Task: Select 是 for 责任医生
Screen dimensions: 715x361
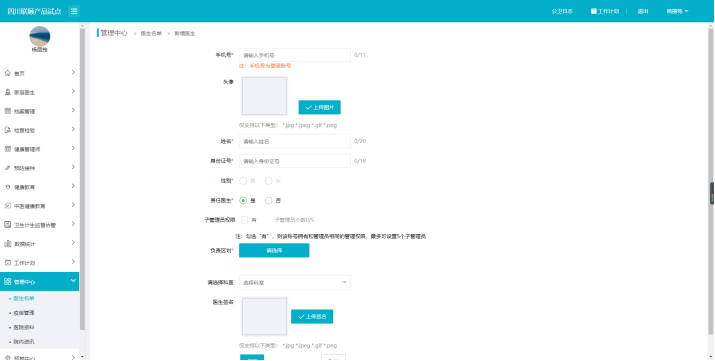Action: tap(243, 201)
